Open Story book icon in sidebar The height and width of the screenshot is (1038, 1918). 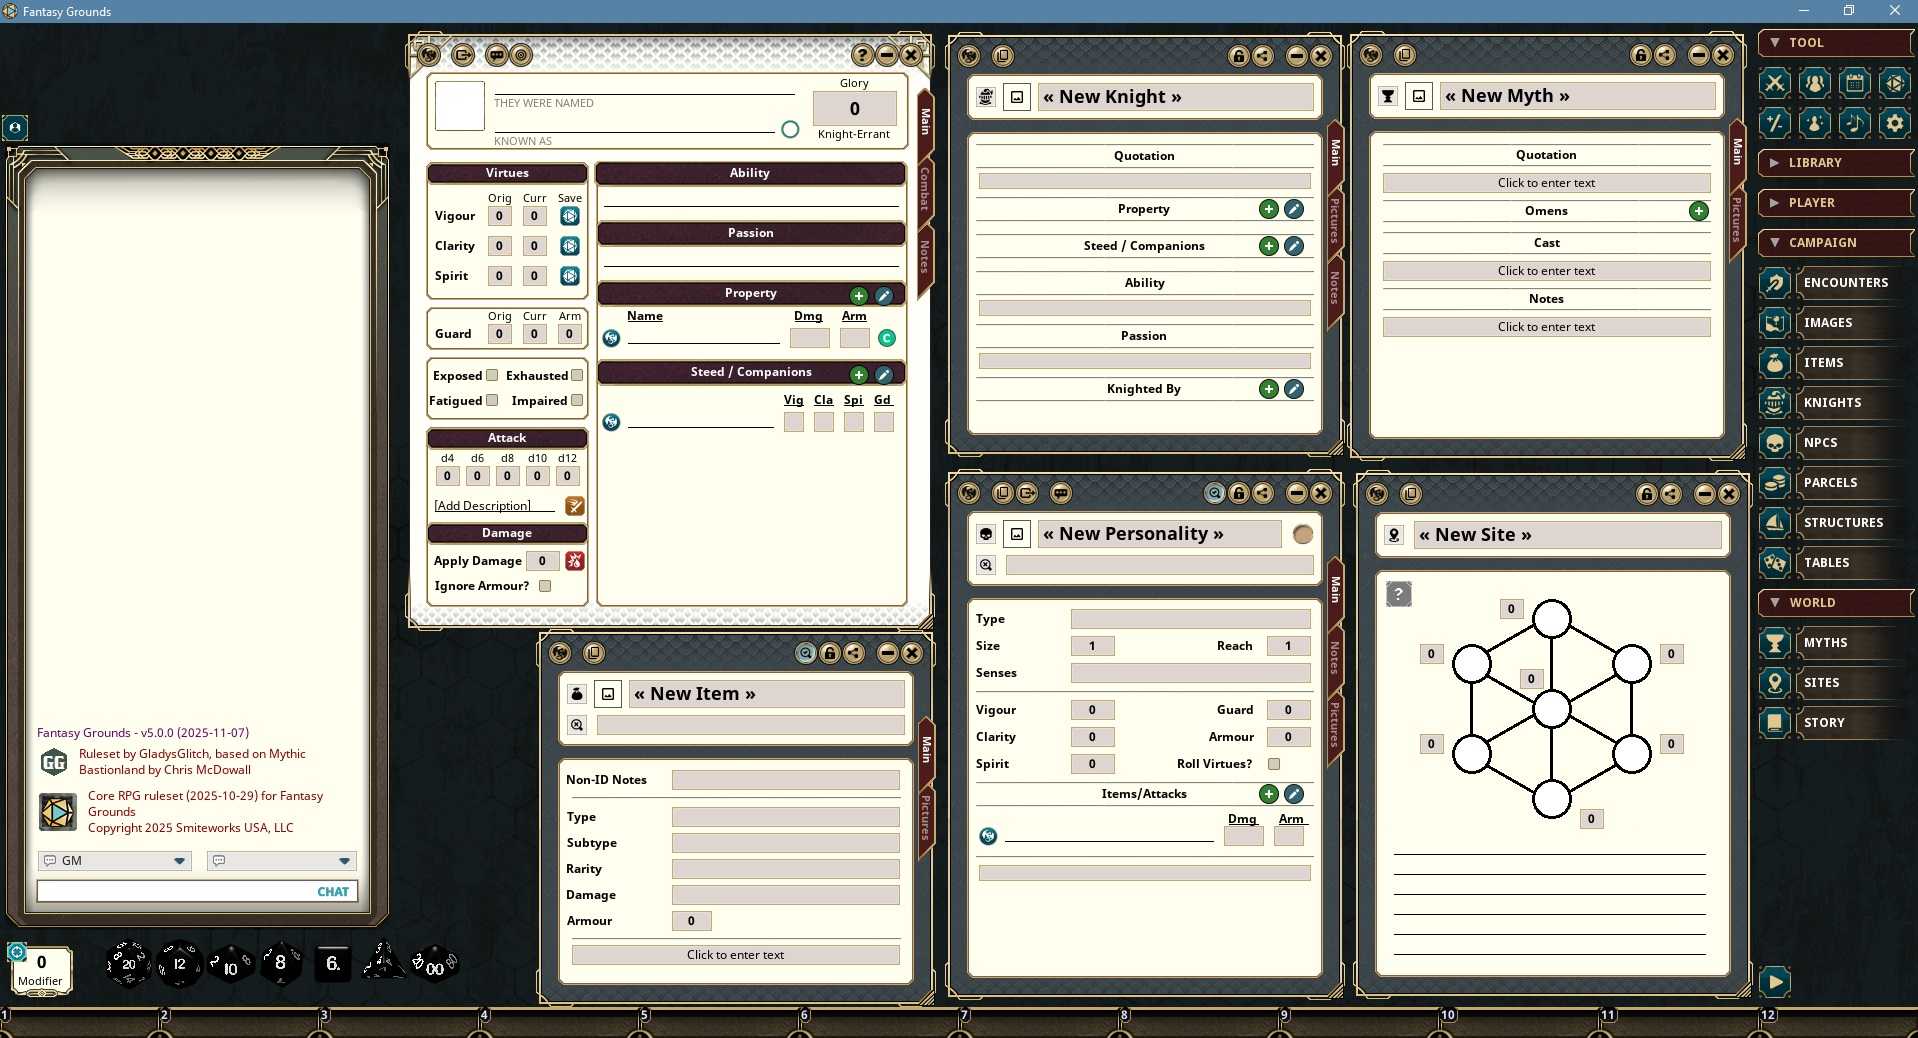coord(1775,723)
